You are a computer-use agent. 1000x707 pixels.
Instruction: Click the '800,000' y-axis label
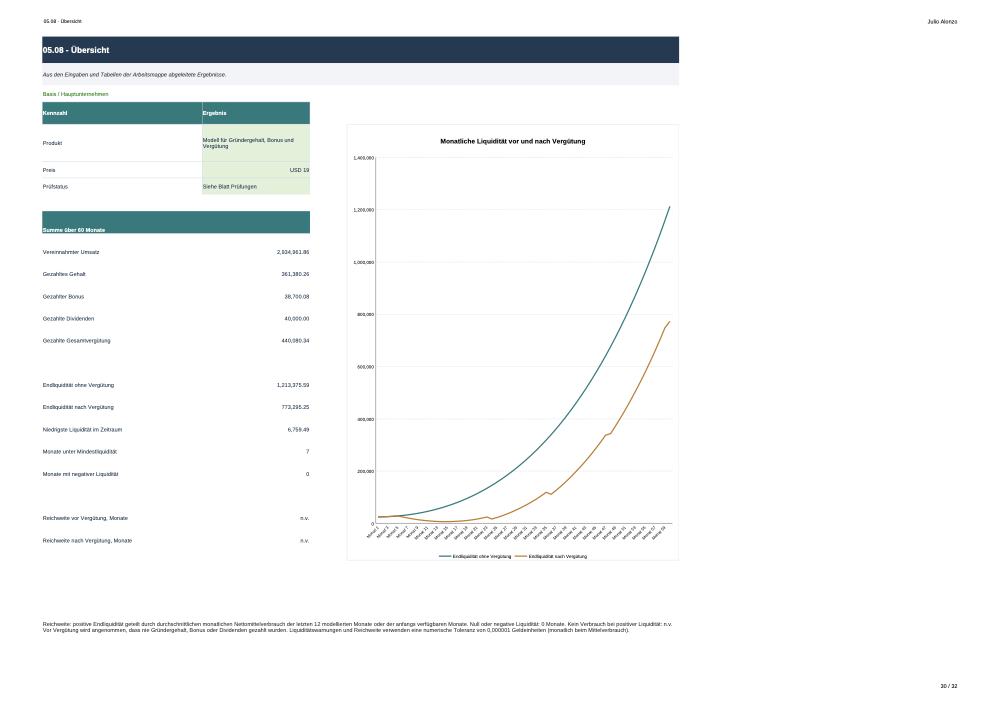click(x=365, y=315)
